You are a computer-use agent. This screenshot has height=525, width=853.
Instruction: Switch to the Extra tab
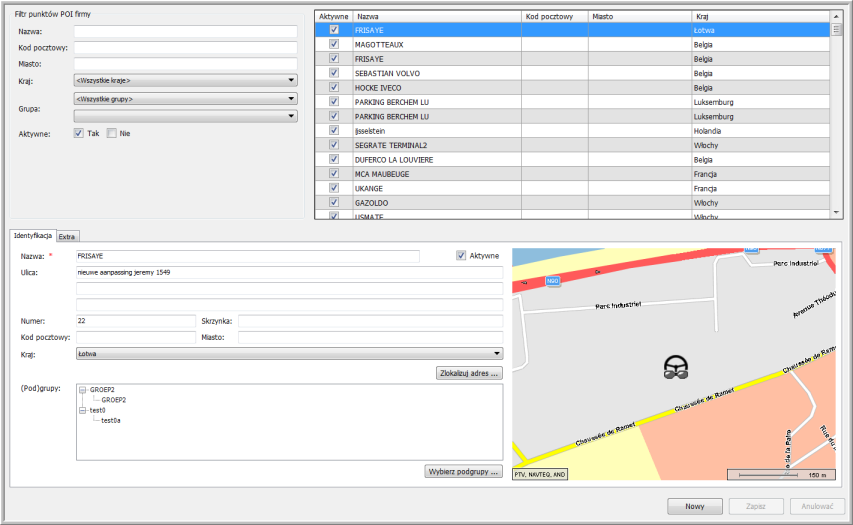(x=67, y=236)
